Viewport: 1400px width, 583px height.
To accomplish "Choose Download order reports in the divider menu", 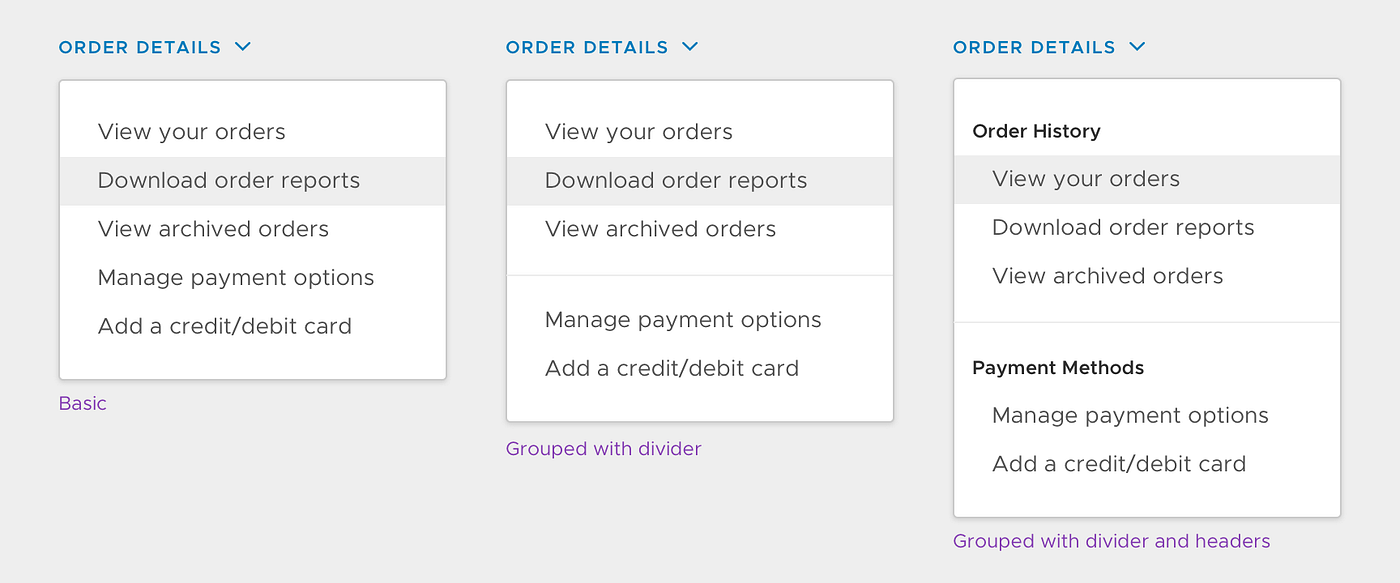I will (x=675, y=180).
